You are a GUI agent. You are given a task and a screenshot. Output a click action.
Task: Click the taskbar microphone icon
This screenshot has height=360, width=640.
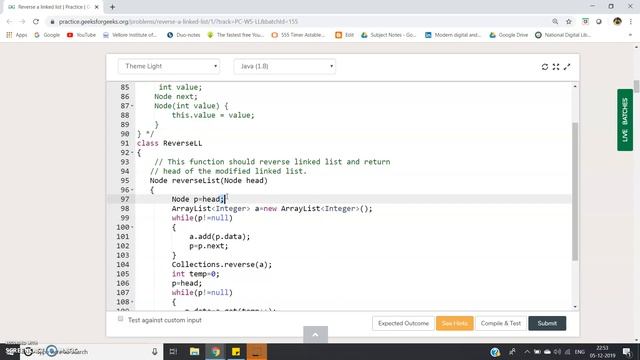155,351
